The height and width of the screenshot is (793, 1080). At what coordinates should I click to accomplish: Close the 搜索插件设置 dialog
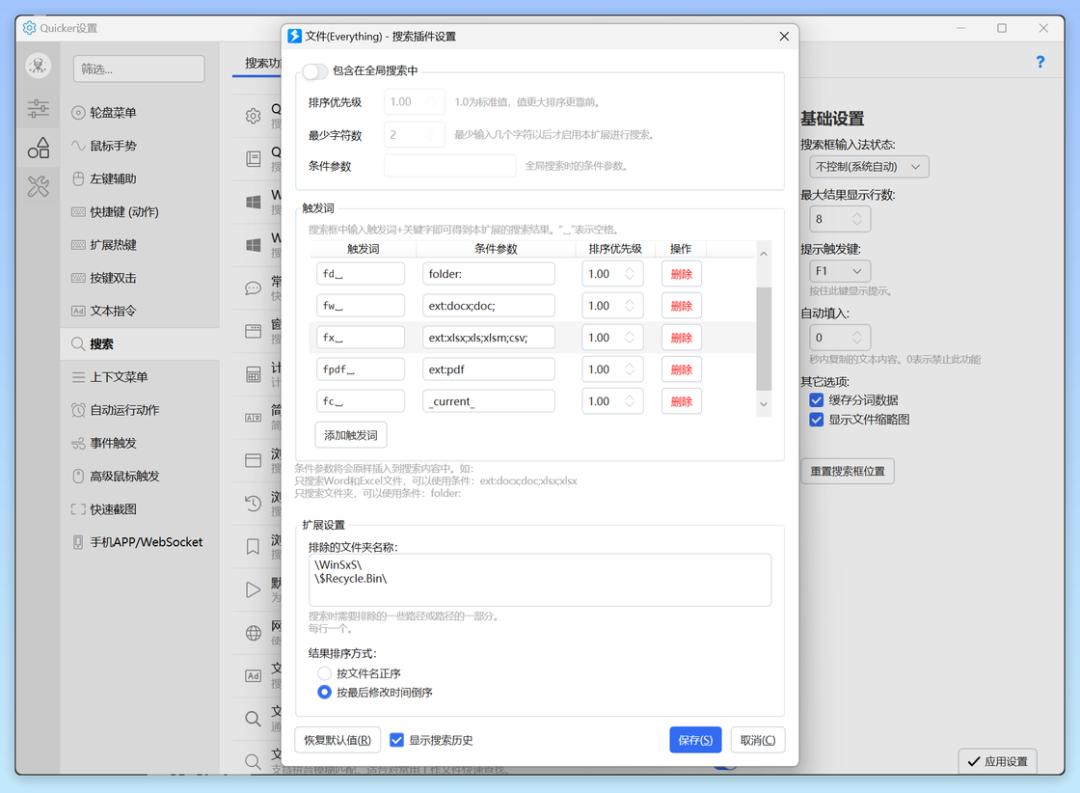click(784, 37)
